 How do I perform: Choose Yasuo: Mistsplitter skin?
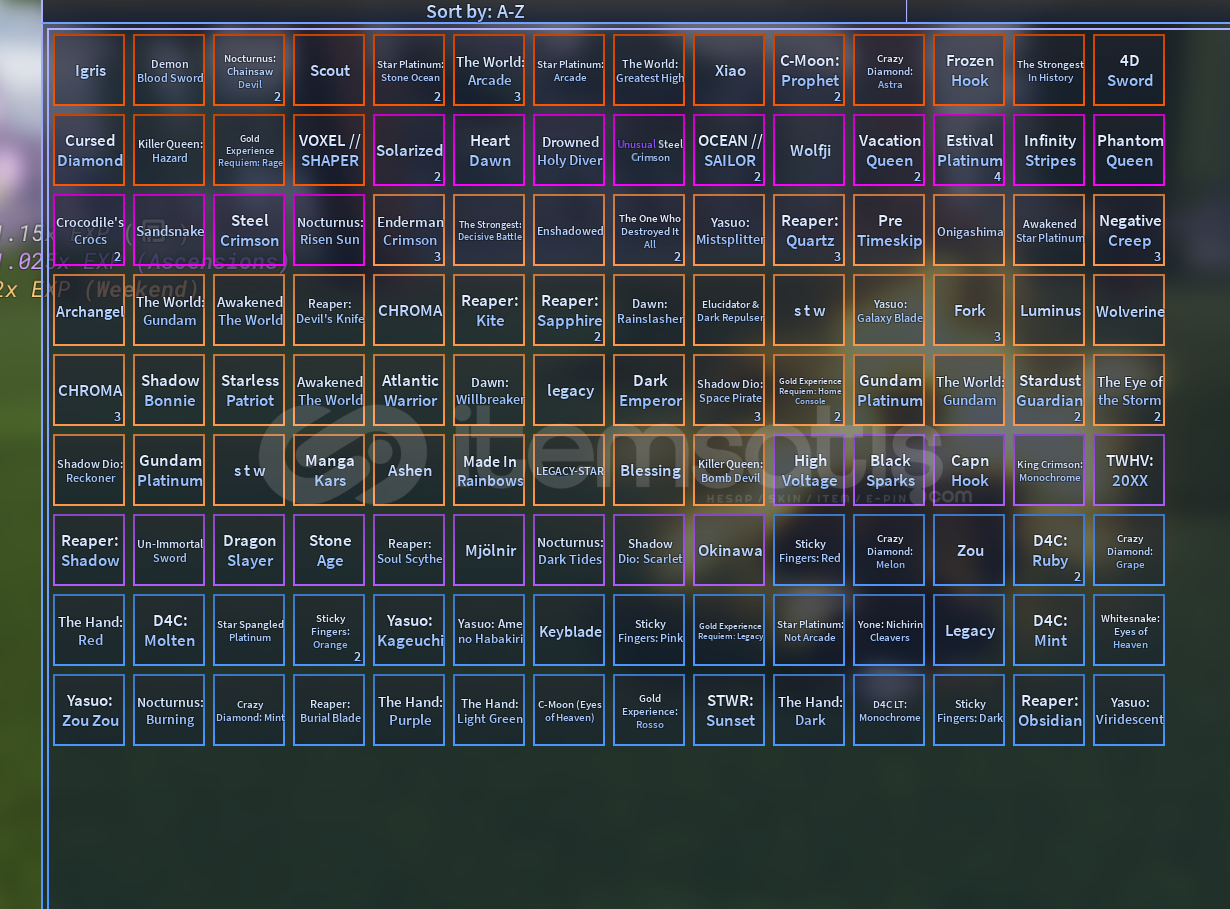730,231
